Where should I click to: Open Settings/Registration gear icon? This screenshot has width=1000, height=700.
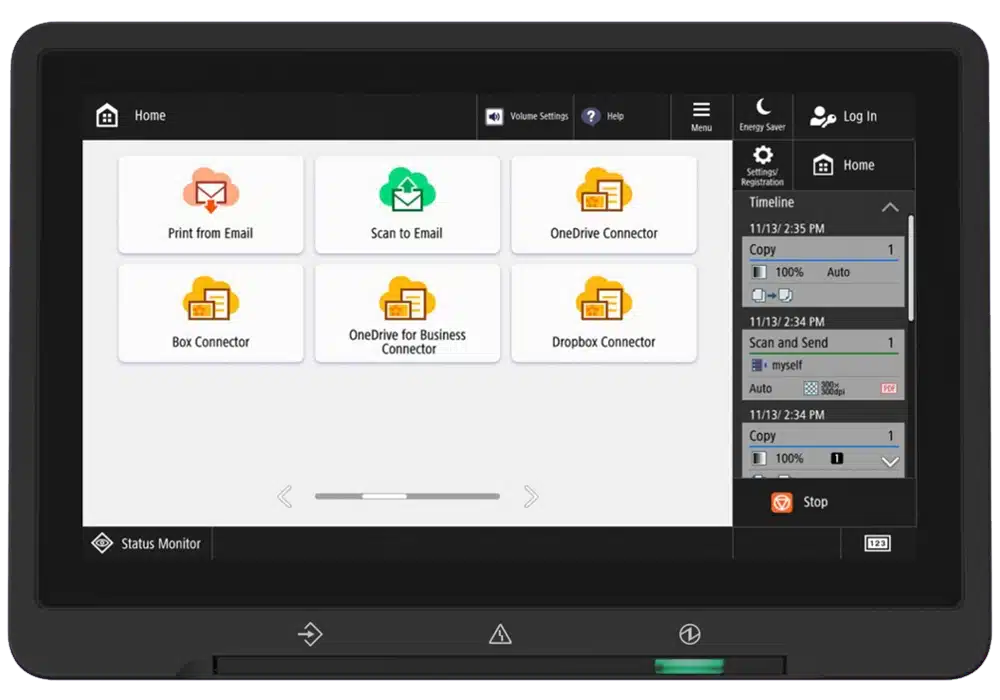click(763, 166)
